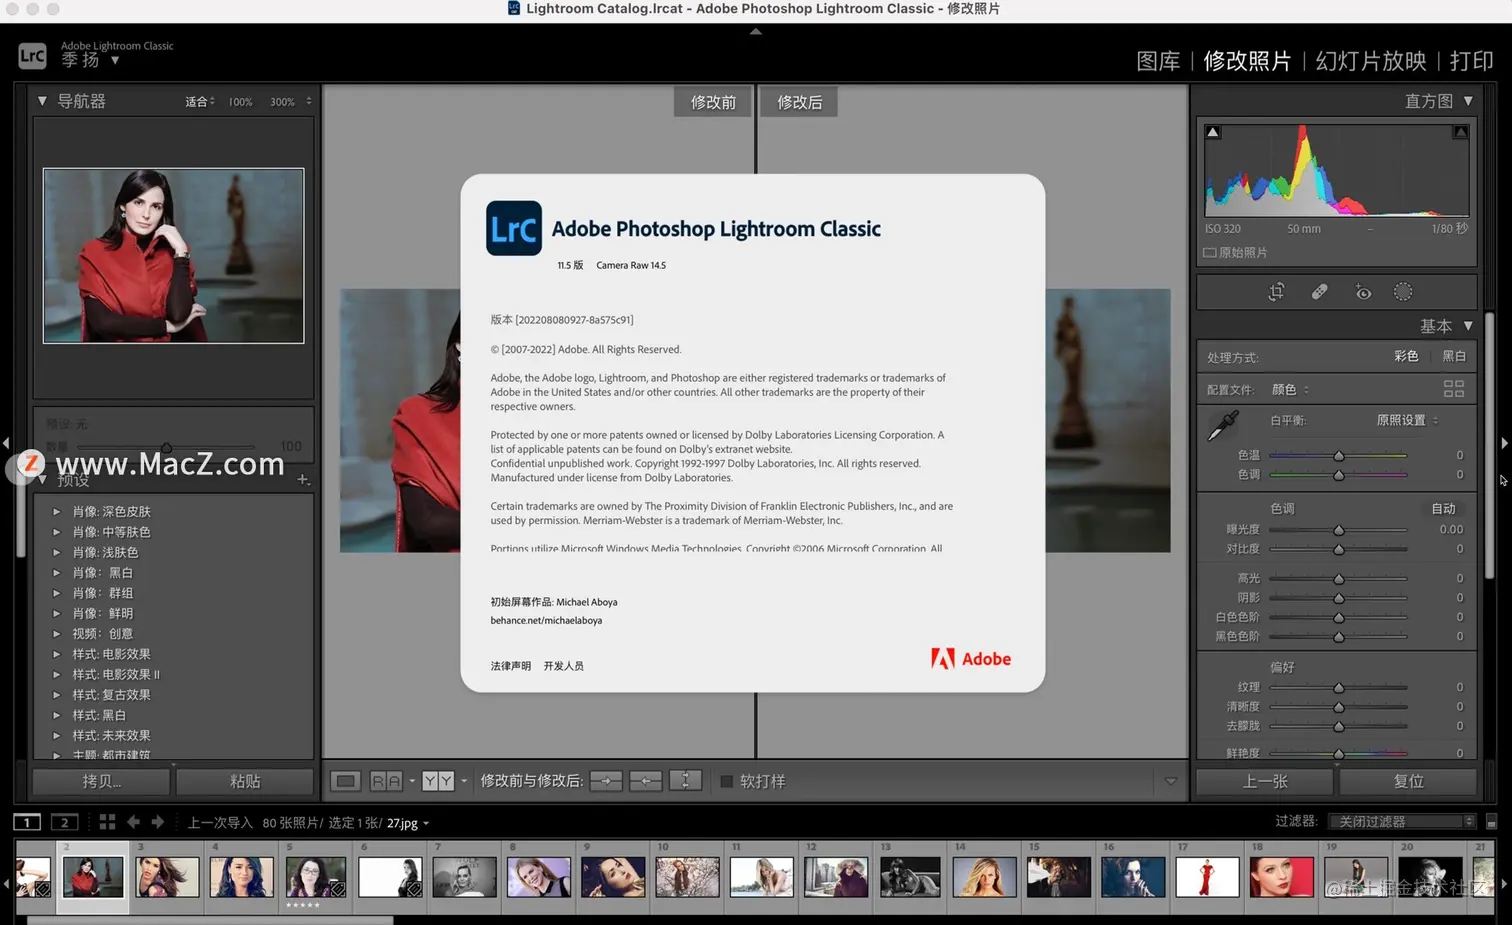
Task: Expand the 视频: 创意 preset group
Action: (57, 634)
